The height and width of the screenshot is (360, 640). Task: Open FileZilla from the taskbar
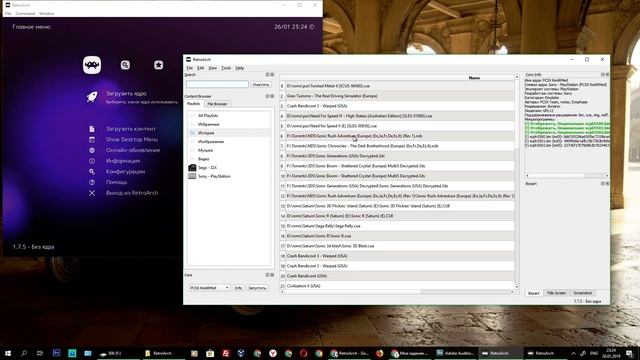point(226,353)
